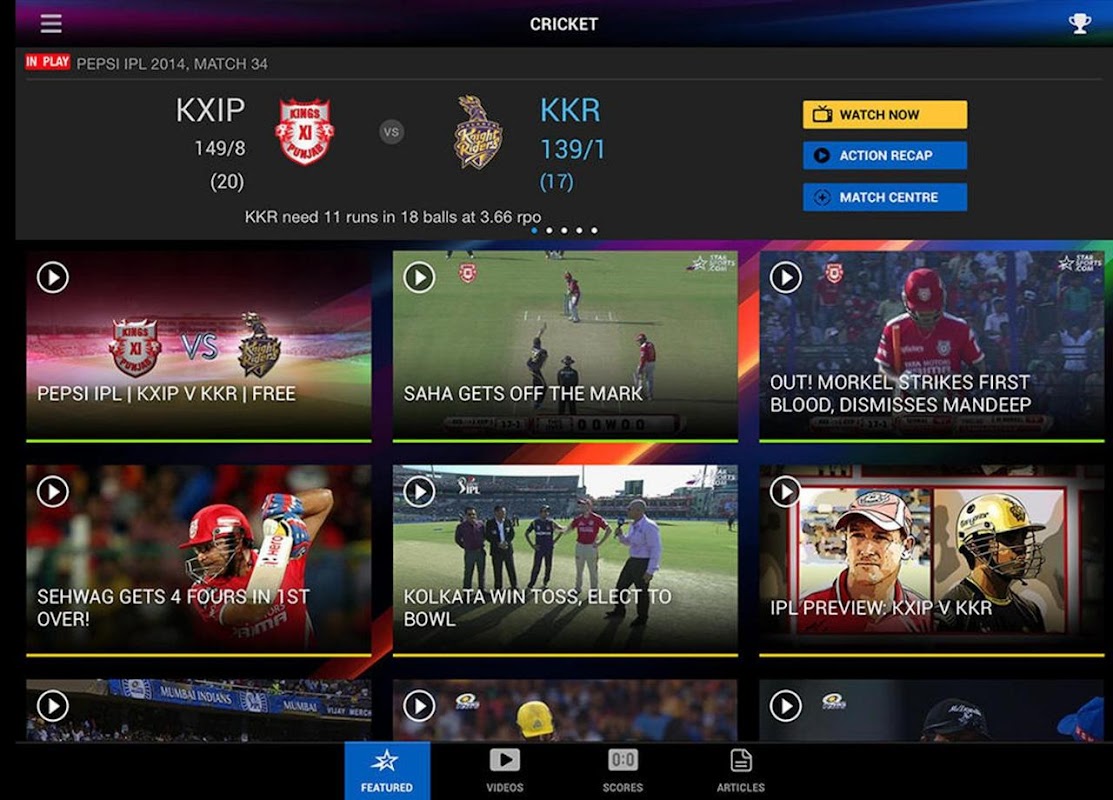Tap the plus icon on Match Centre
1113x800 pixels.
pos(822,197)
